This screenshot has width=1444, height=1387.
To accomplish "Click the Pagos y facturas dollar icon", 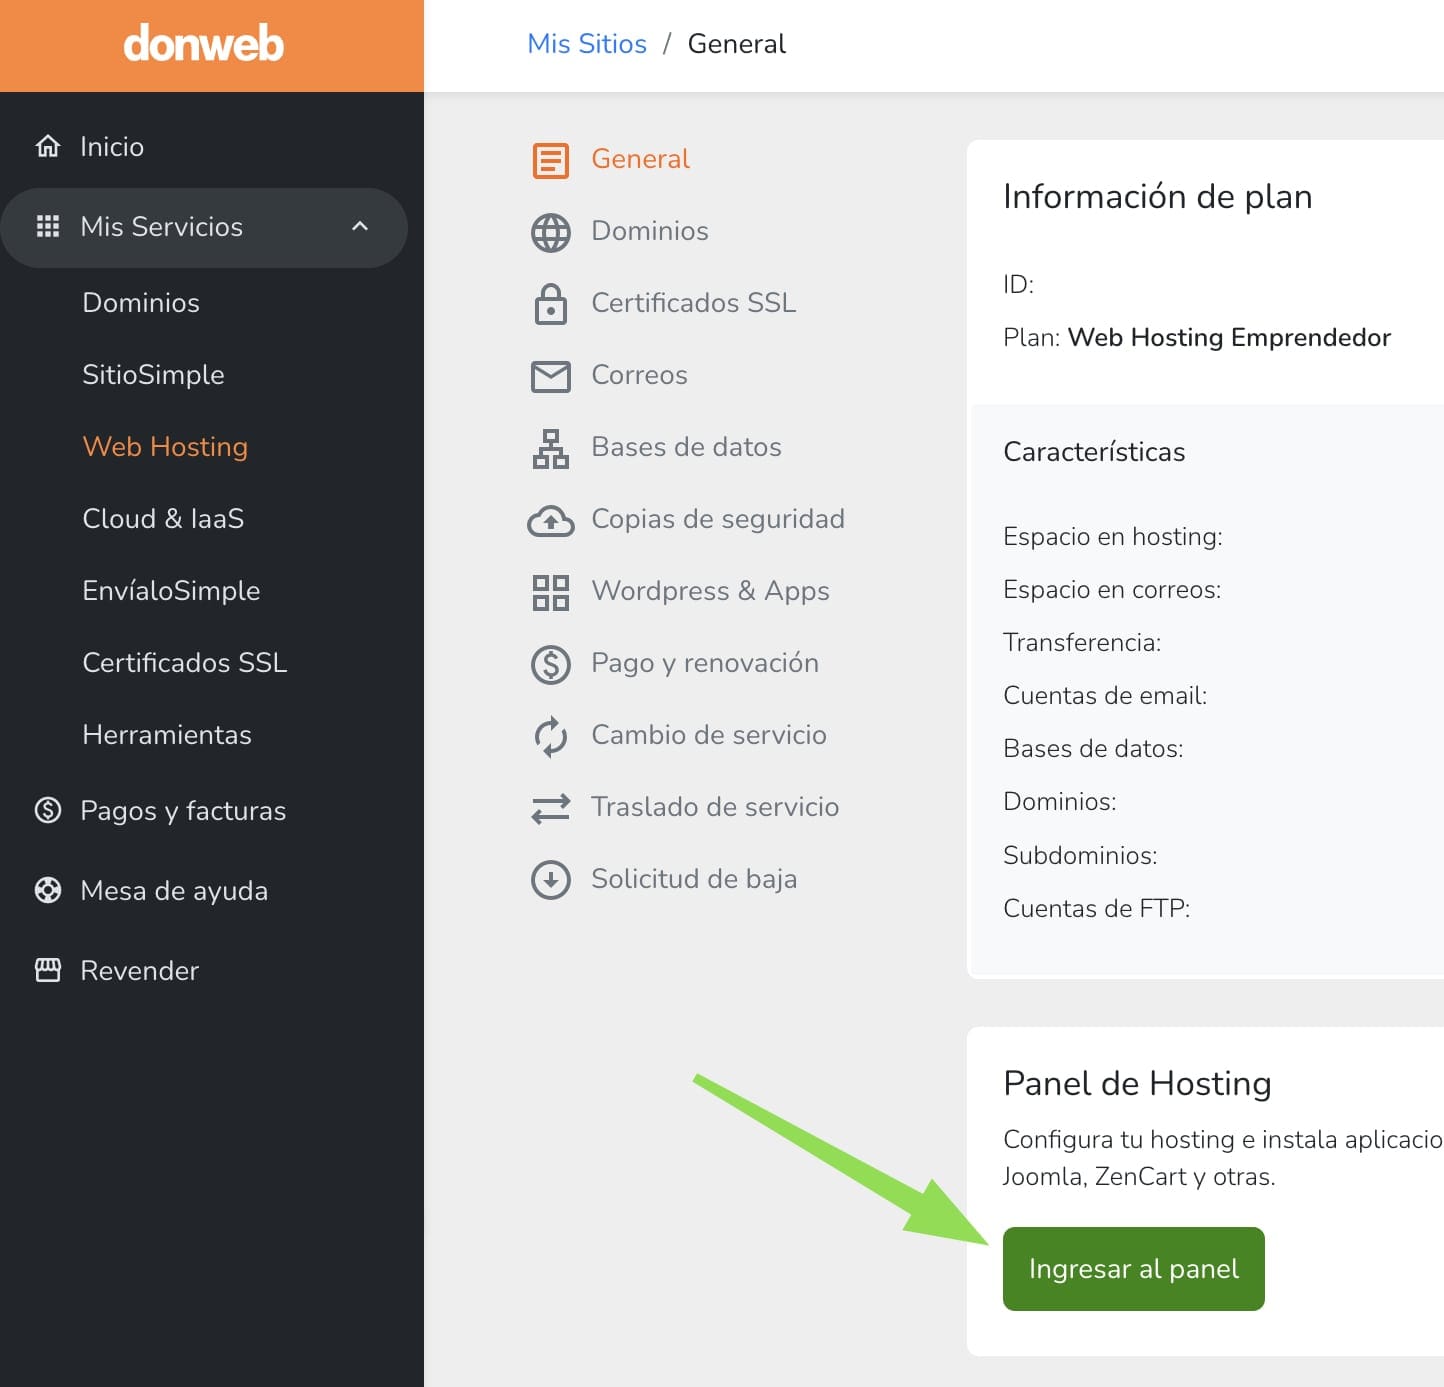I will tap(48, 810).
